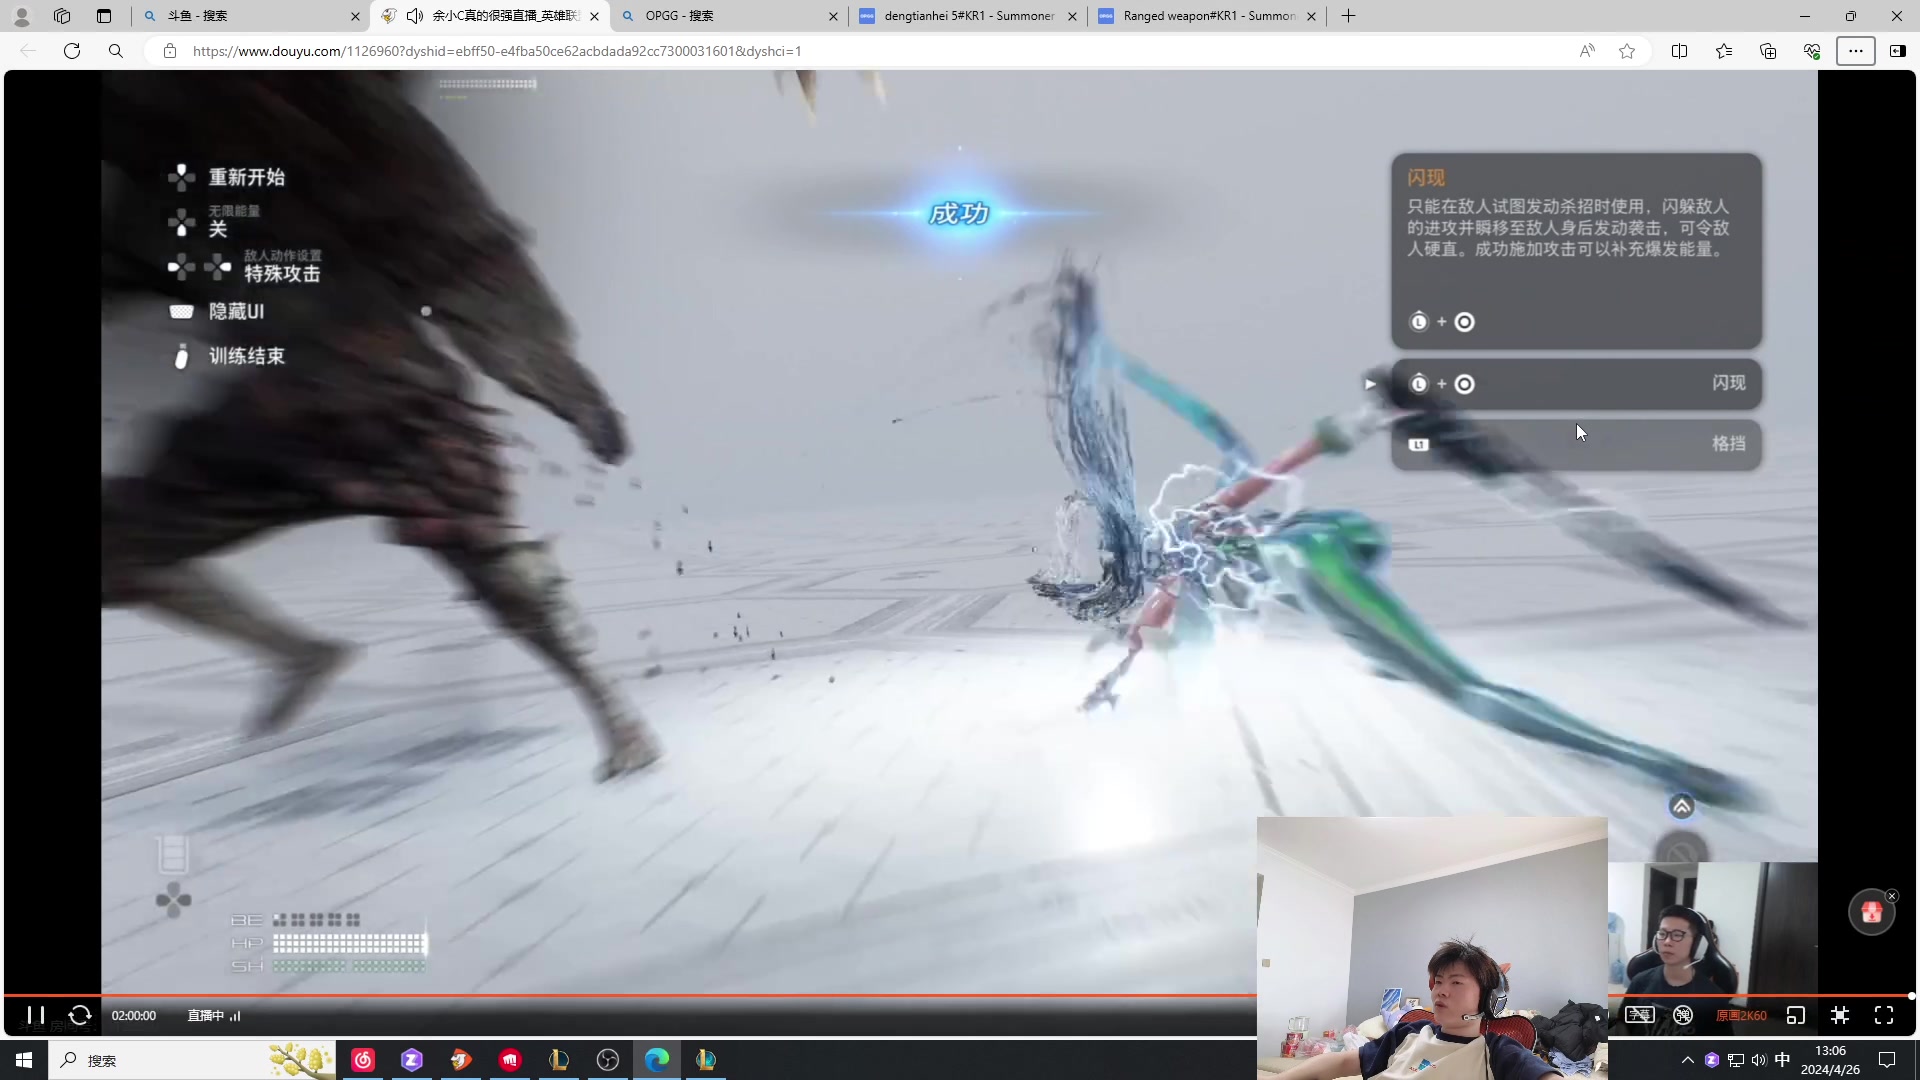
Task: Open Riot Client from taskbar
Action: pos(510,1060)
